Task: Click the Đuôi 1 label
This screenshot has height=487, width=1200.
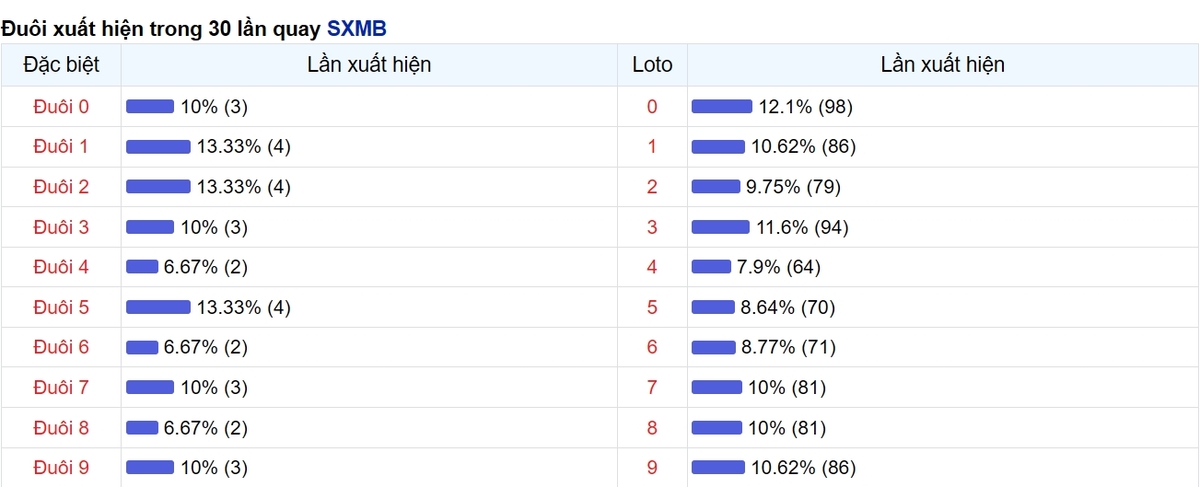Action: pyautogui.click(x=61, y=147)
